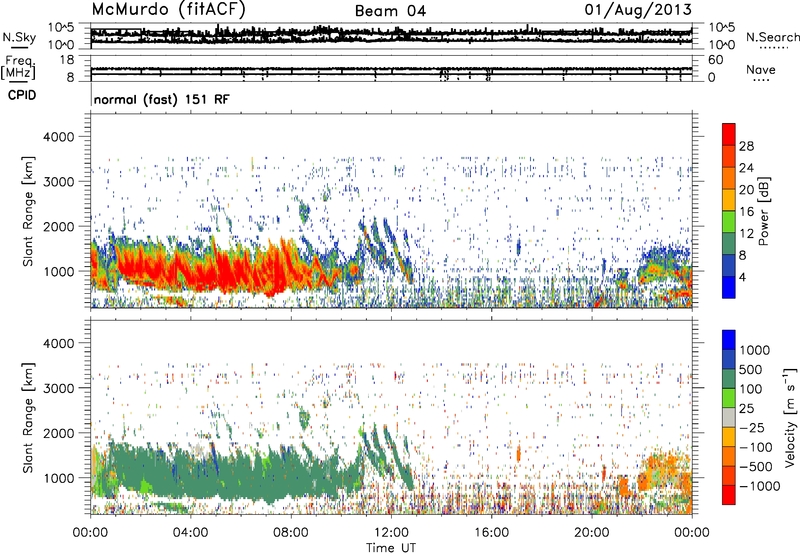
Task: Click the "4" Power colorbar label
Action: 742,277
